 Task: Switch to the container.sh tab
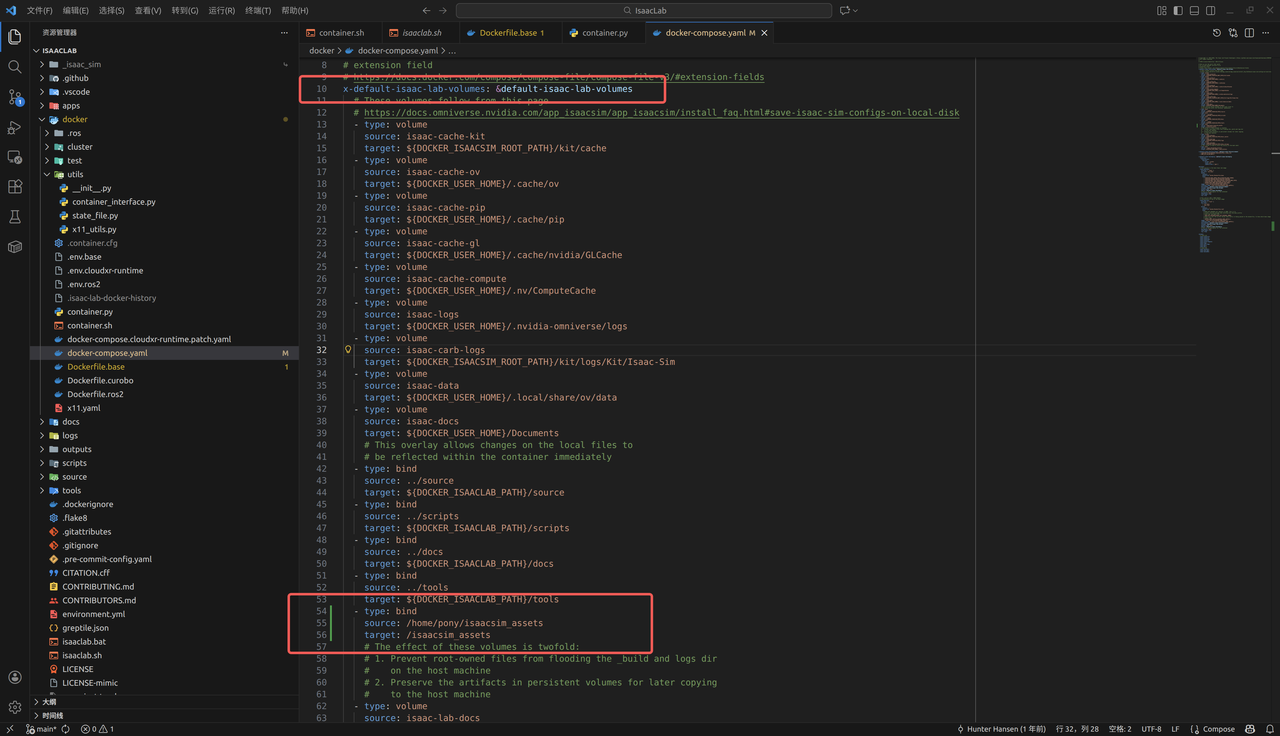341,33
